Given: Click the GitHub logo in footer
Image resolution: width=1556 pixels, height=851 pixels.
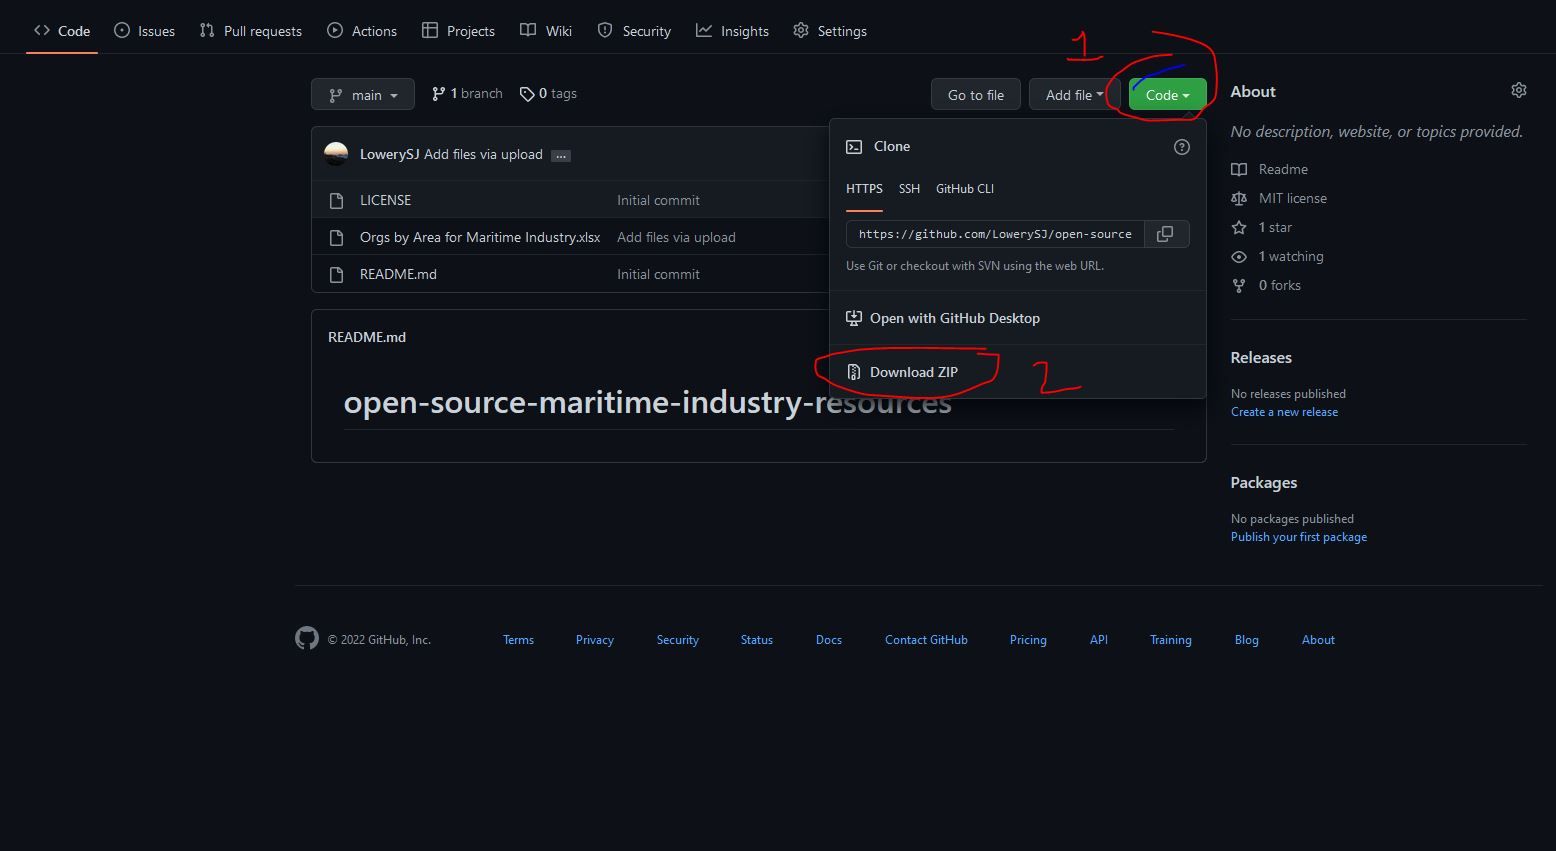Looking at the screenshot, I should (x=307, y=639).
